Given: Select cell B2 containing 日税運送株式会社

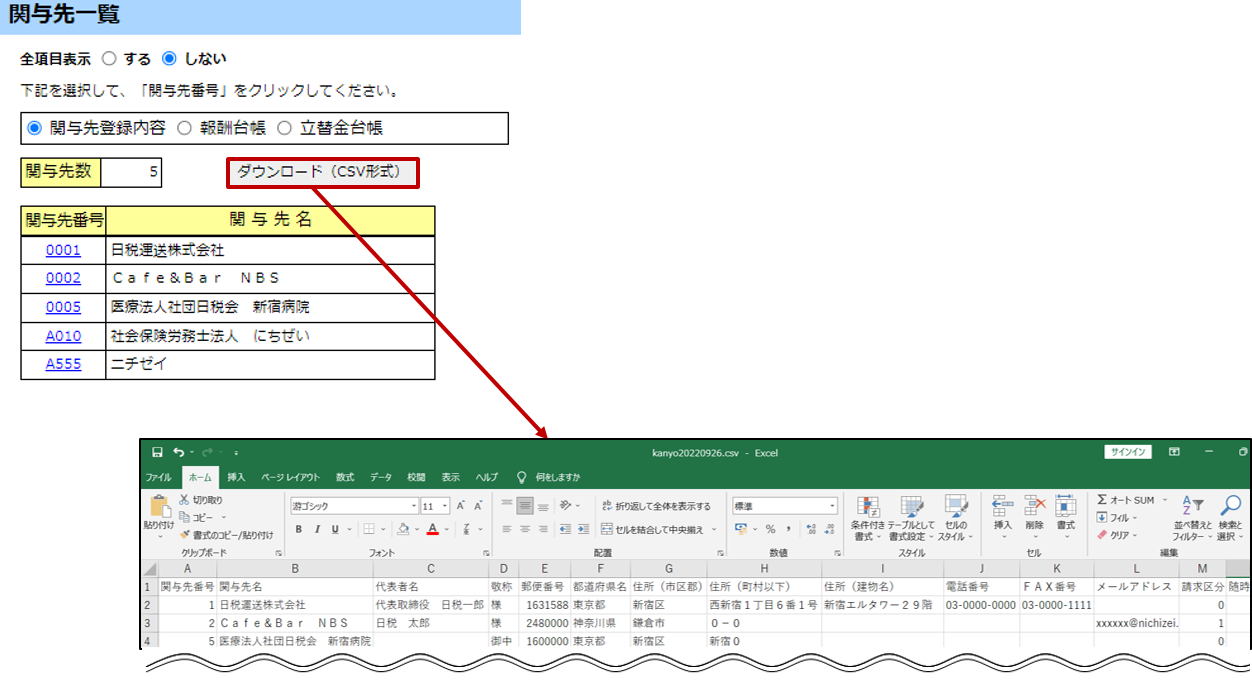Looking at the screenshot, I should point(295,605).
